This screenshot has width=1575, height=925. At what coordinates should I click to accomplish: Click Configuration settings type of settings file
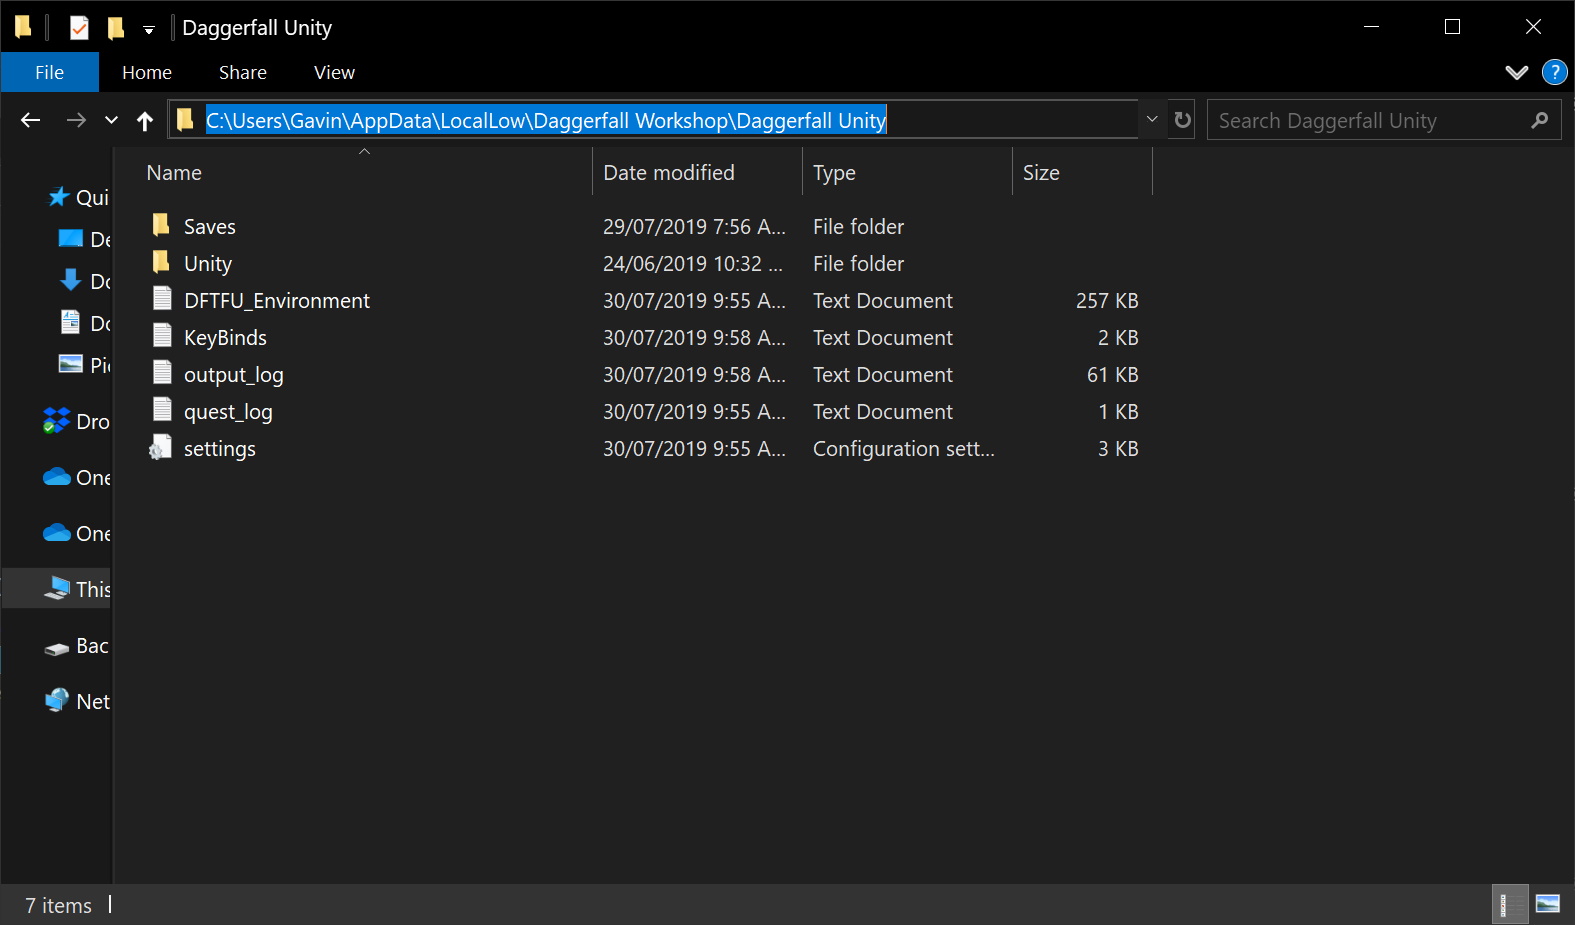tap(904, 449)
